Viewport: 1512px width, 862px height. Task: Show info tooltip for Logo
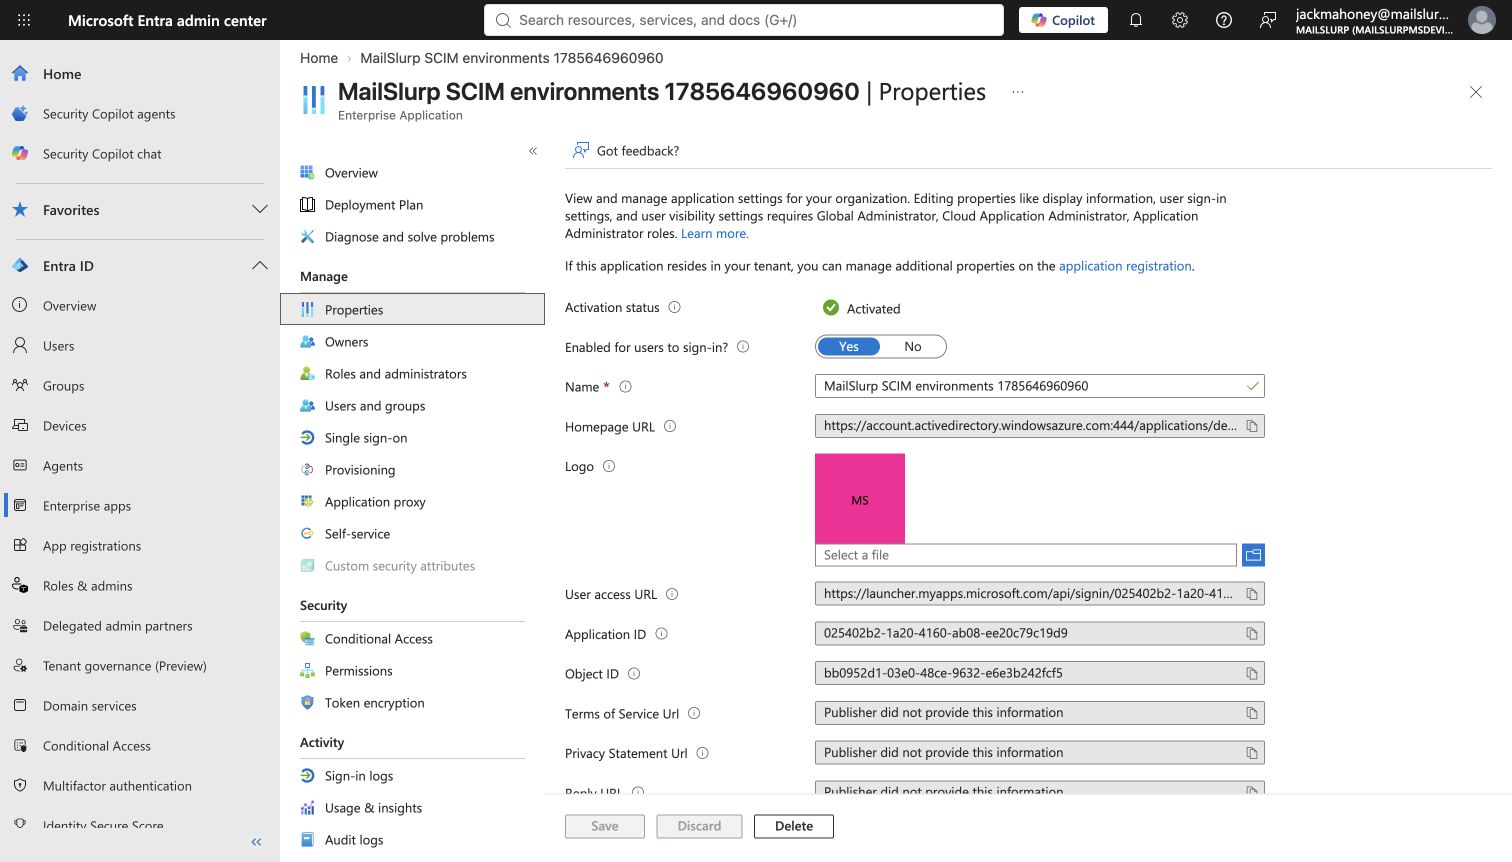(609, 466)
